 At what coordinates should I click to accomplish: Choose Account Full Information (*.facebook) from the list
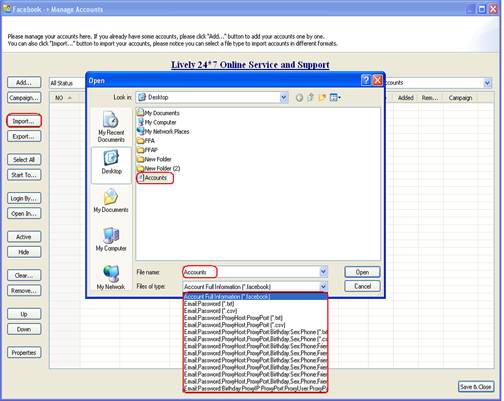255,297
